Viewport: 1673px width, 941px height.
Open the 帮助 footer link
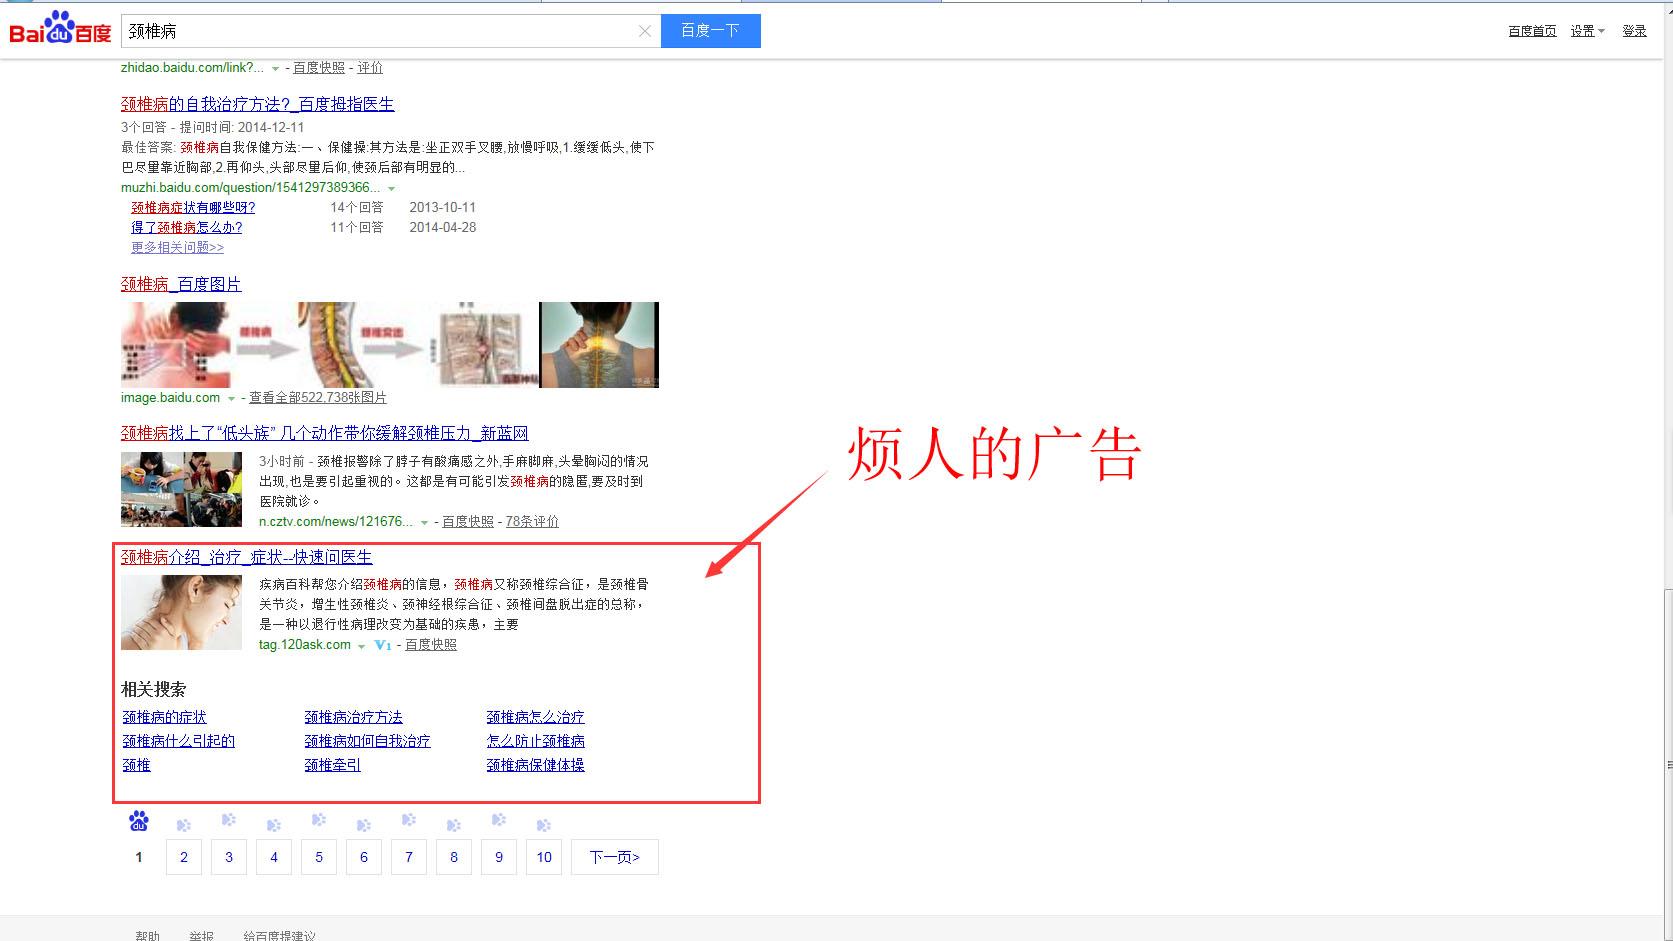click(147, 935)
